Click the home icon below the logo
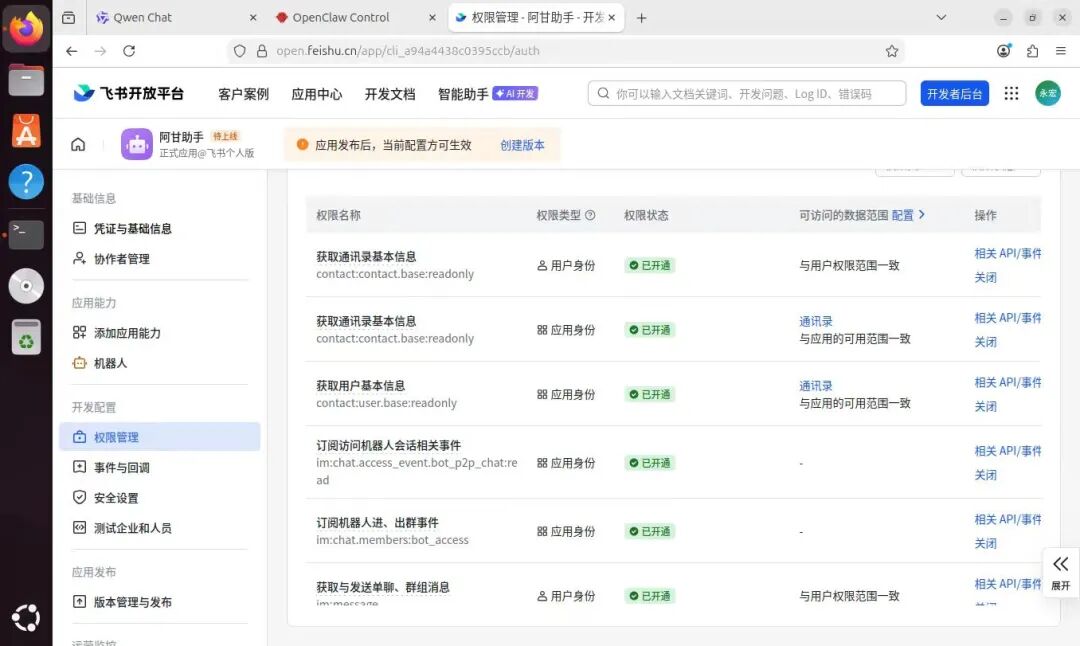 coord(77,144)
